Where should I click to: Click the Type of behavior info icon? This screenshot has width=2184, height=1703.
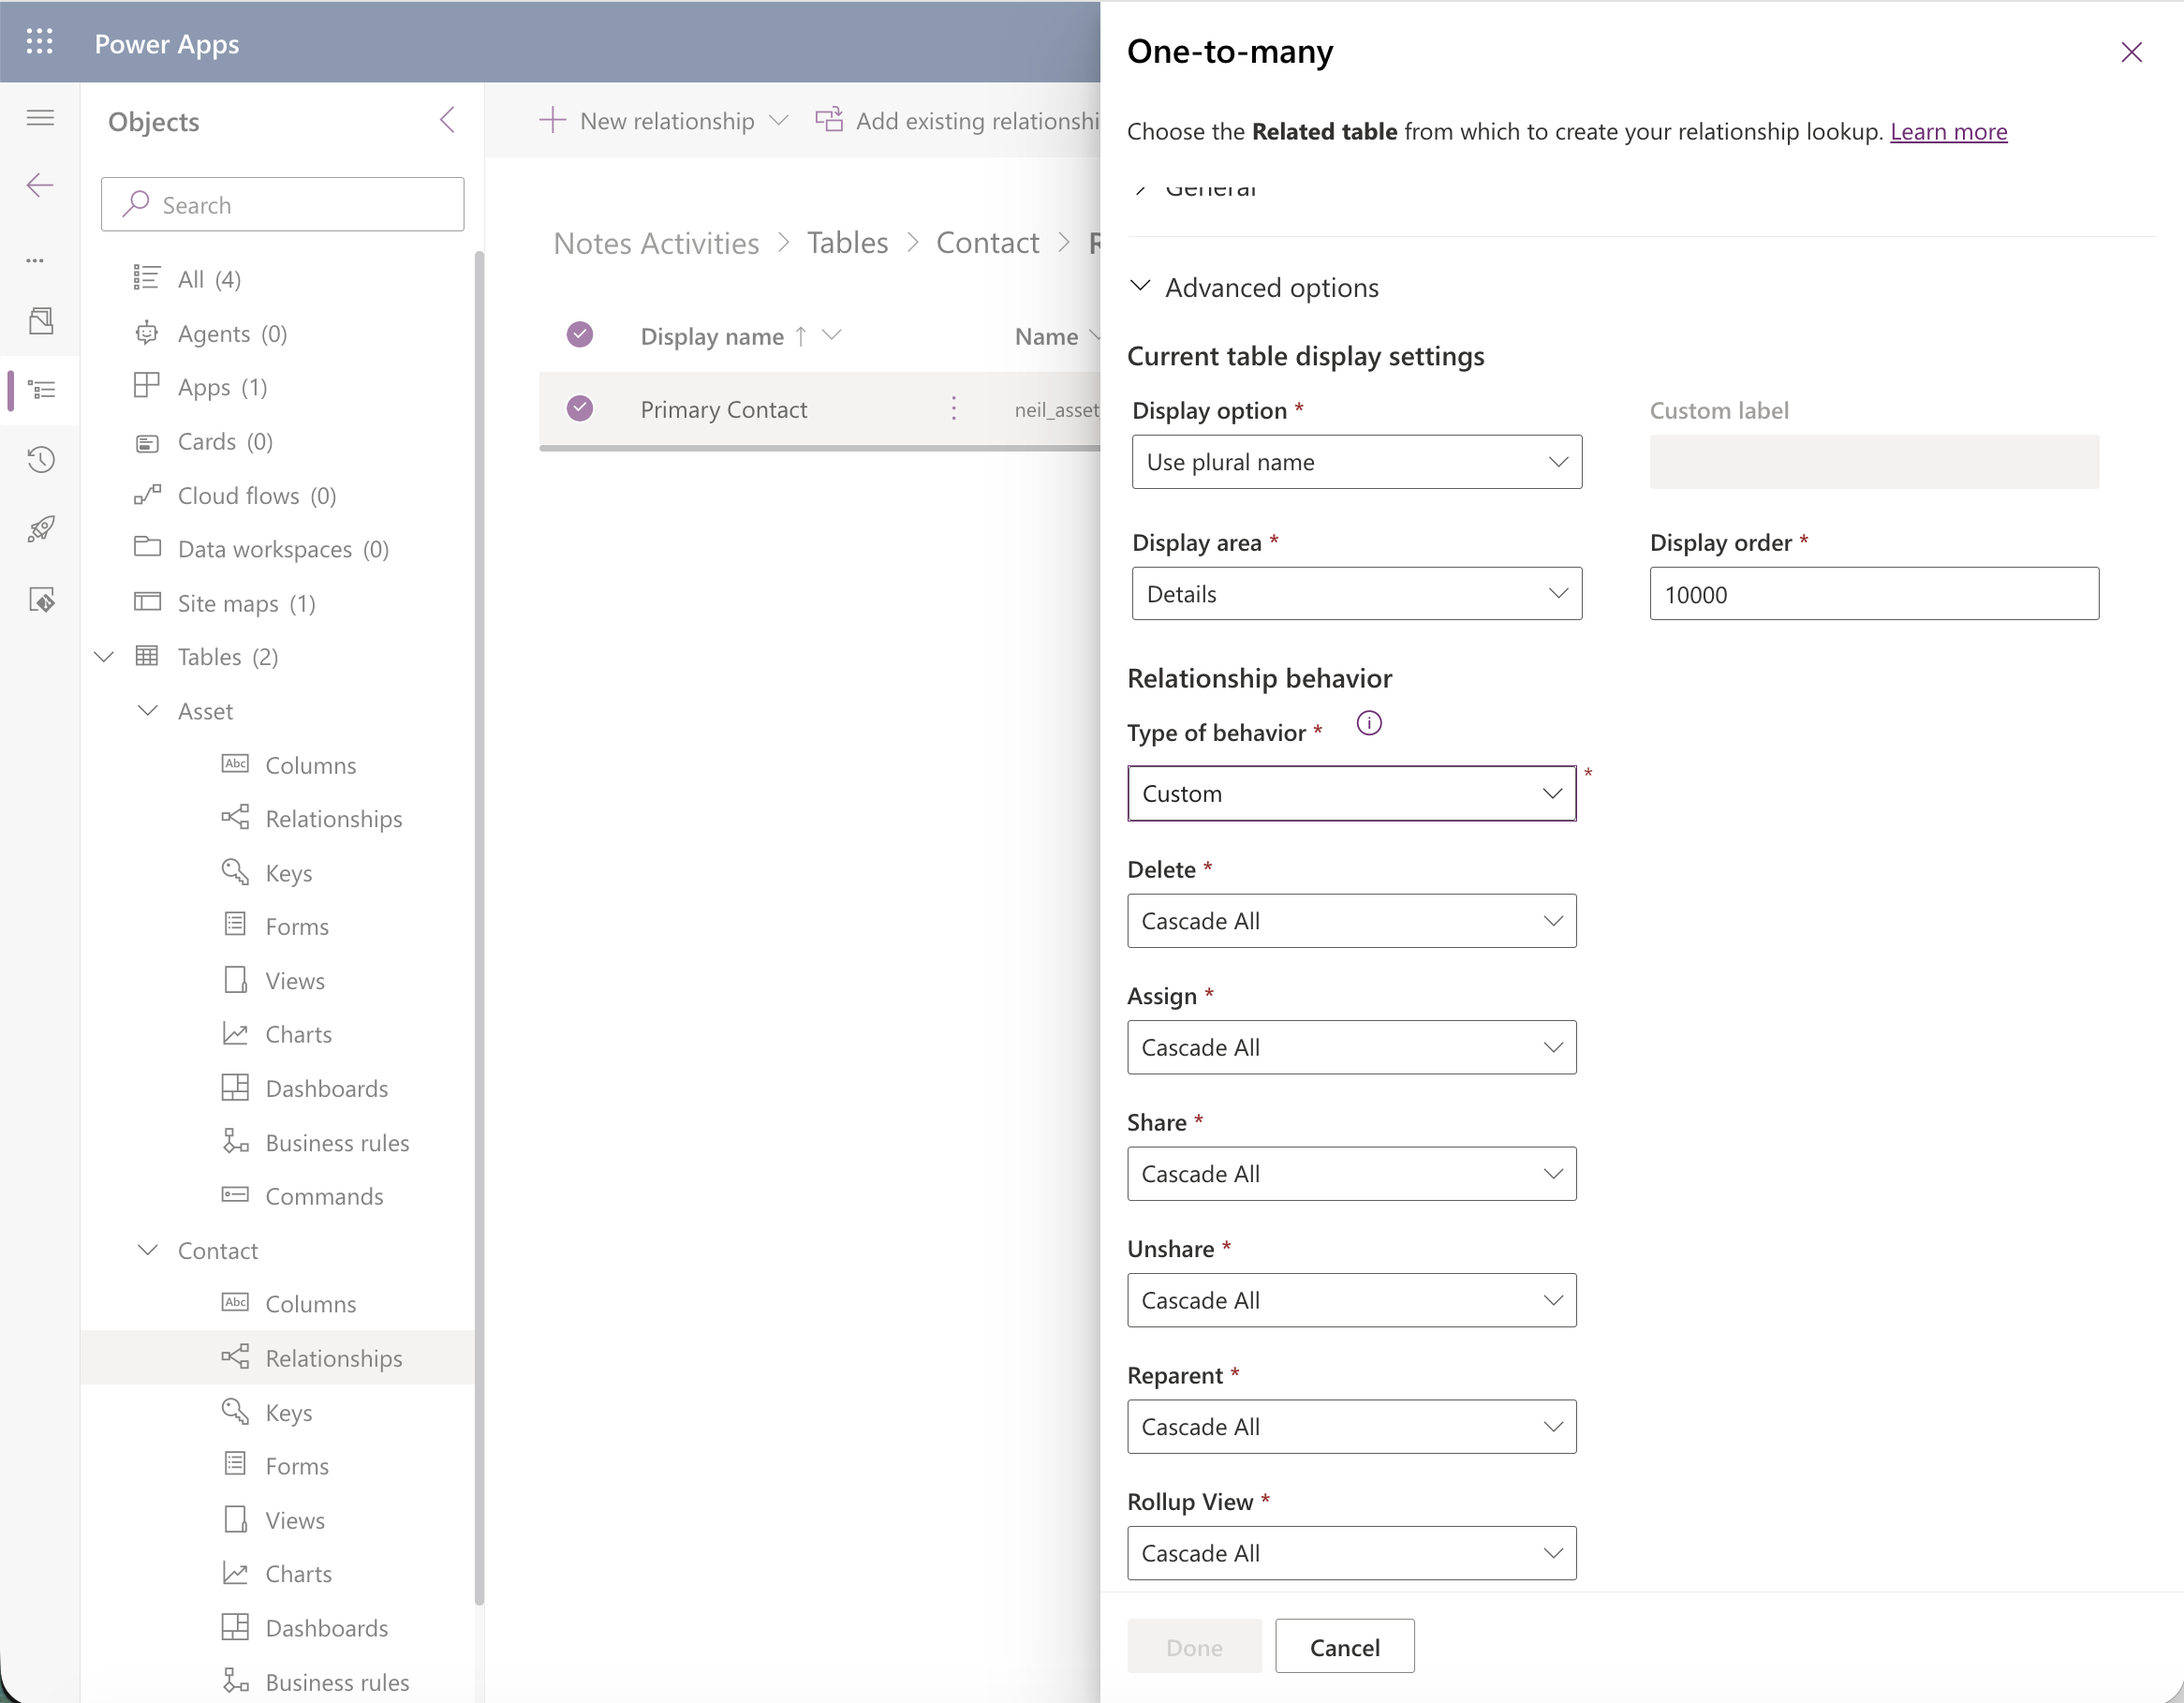[1369, 723]
